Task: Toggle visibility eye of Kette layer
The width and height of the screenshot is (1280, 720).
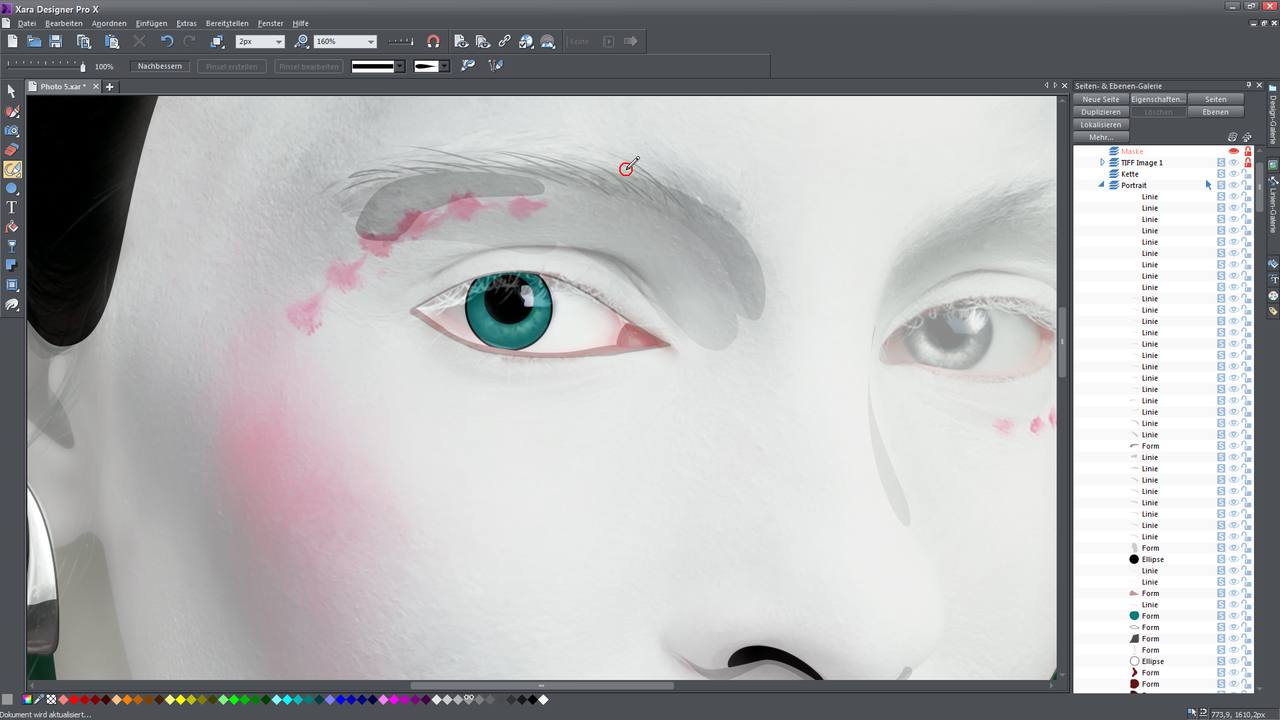Action: tap(1234, 174)
